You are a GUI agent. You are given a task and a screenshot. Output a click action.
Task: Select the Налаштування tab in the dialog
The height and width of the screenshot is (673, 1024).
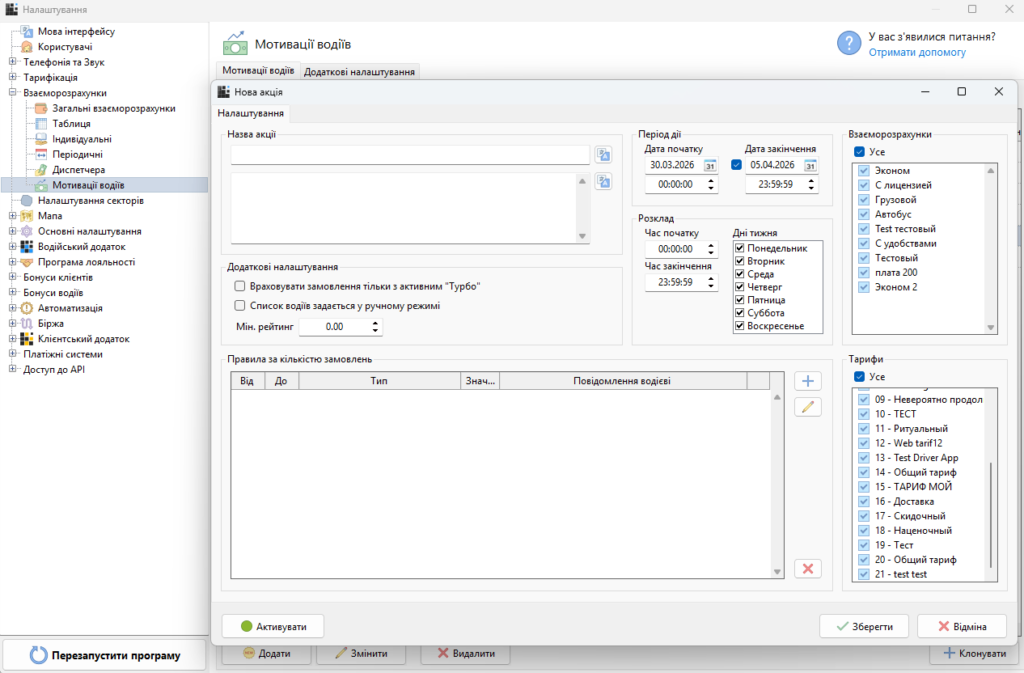251,114
